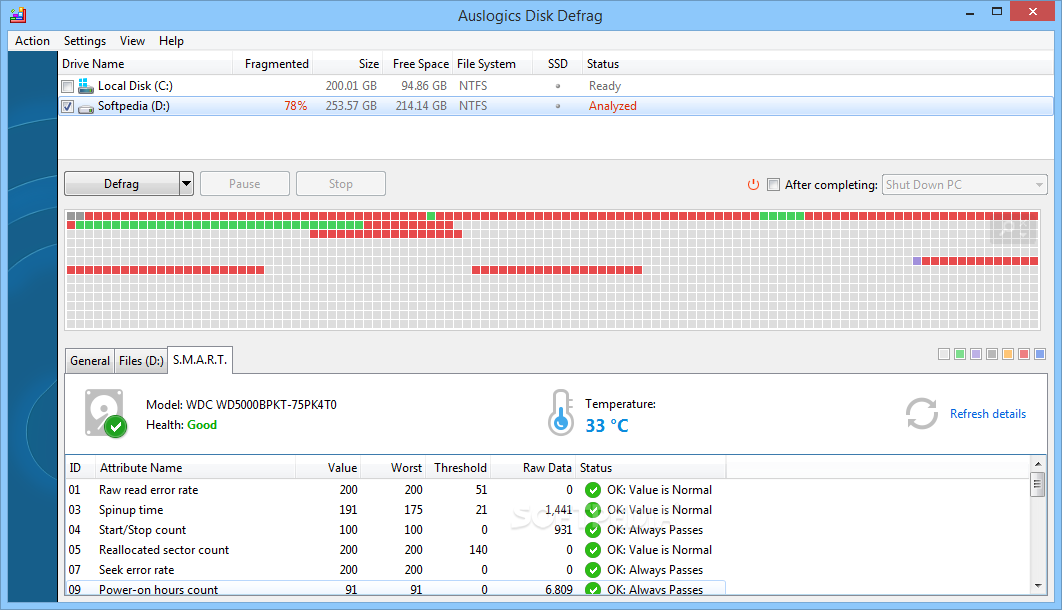This screenshot has width=1062, height=610.
Task: Switch to the General tab
Action: (x=89, y=361)
